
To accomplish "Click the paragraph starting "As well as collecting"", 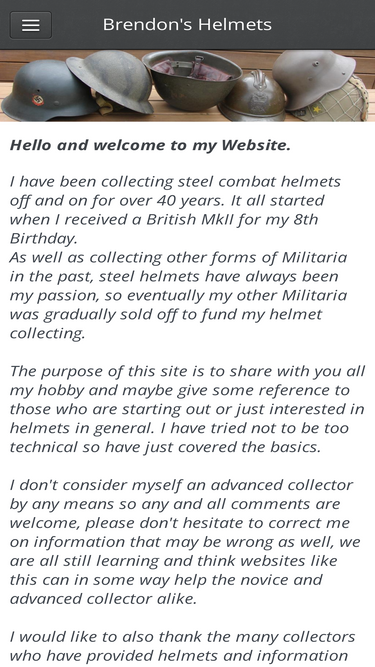I will (x=179, y=295).
